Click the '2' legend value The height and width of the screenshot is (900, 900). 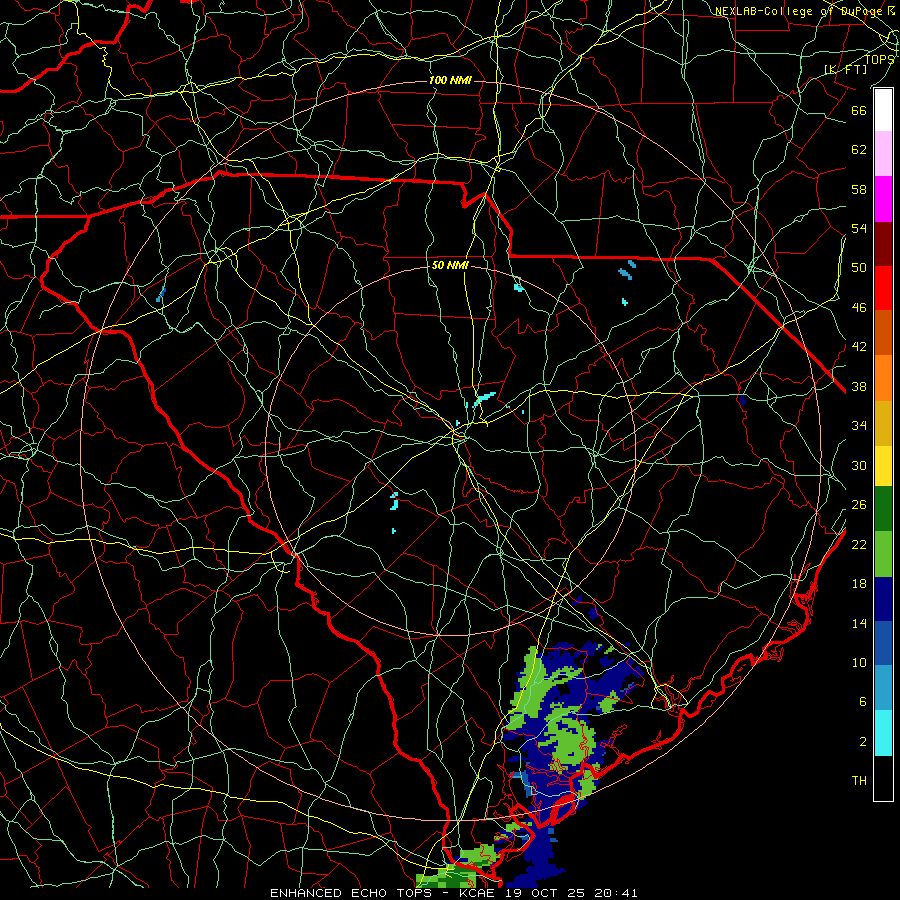pyautogui.click(x=863, y=741)
